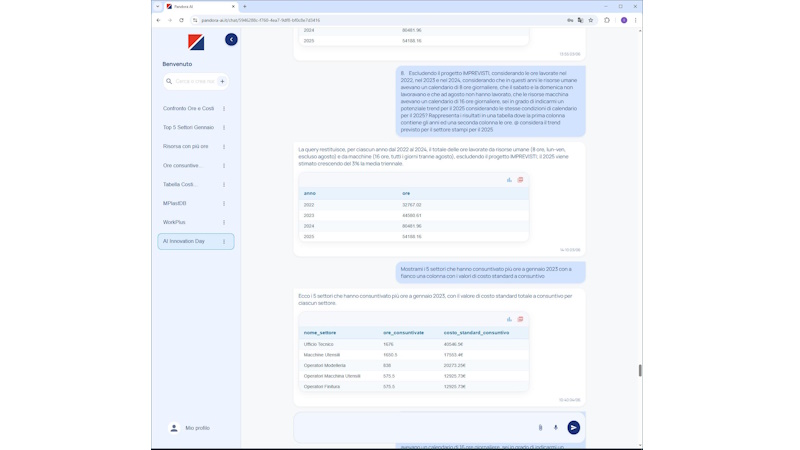Click the chat vertical scrollbar thumb

[640, 370]
